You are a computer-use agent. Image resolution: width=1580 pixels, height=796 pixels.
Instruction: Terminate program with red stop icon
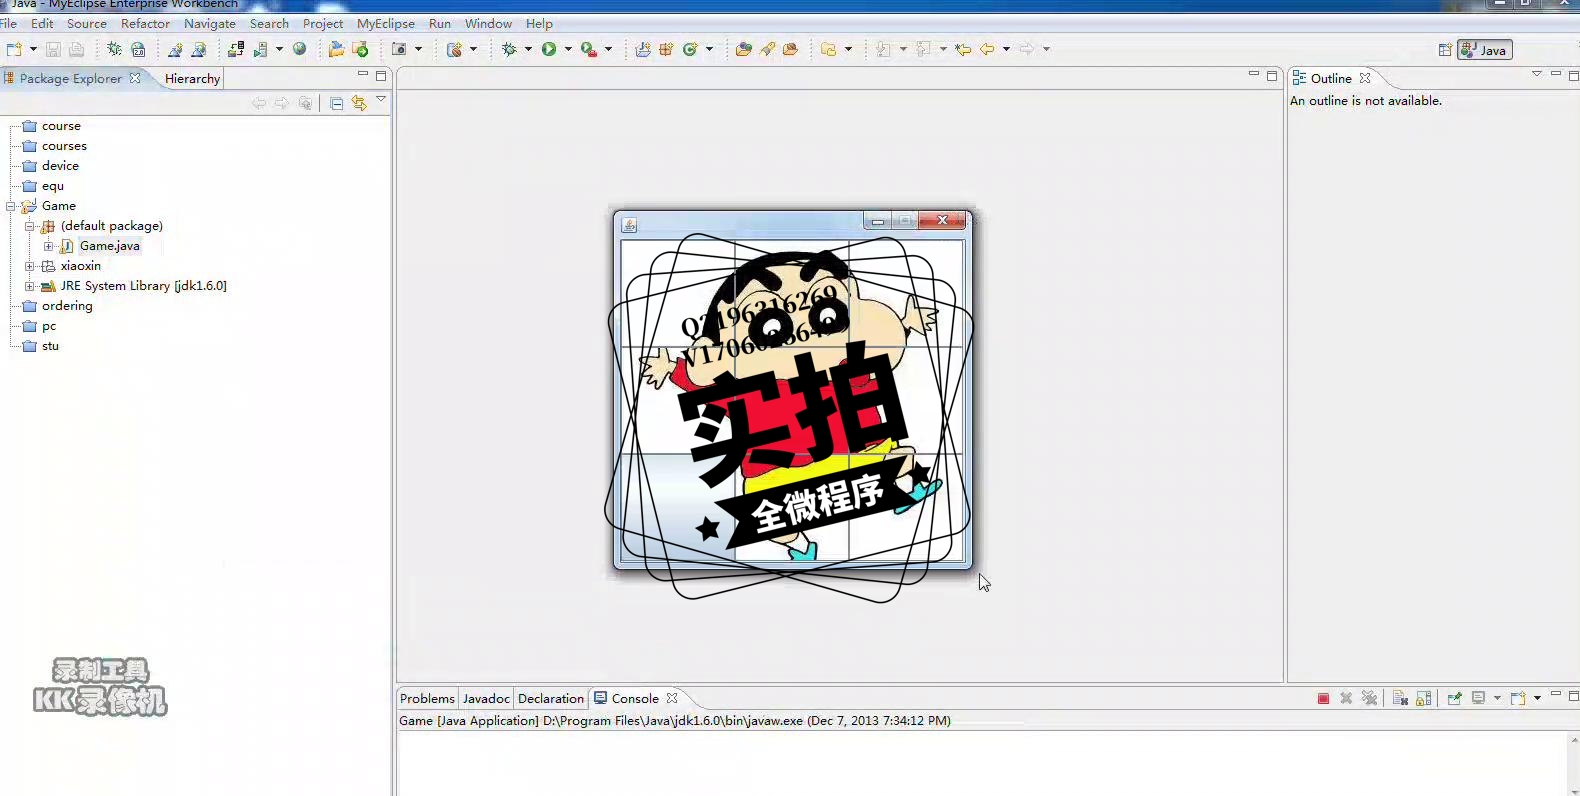point(1323,698)
